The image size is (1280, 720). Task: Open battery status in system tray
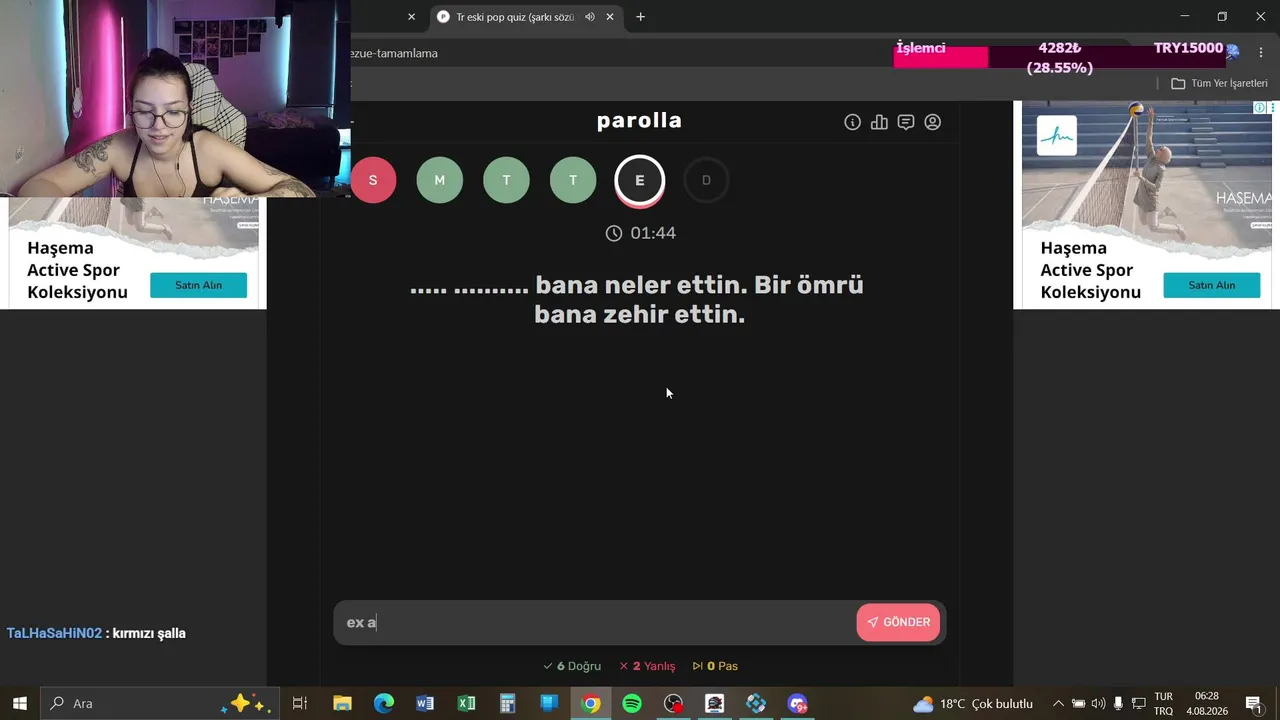[1078, 704]
